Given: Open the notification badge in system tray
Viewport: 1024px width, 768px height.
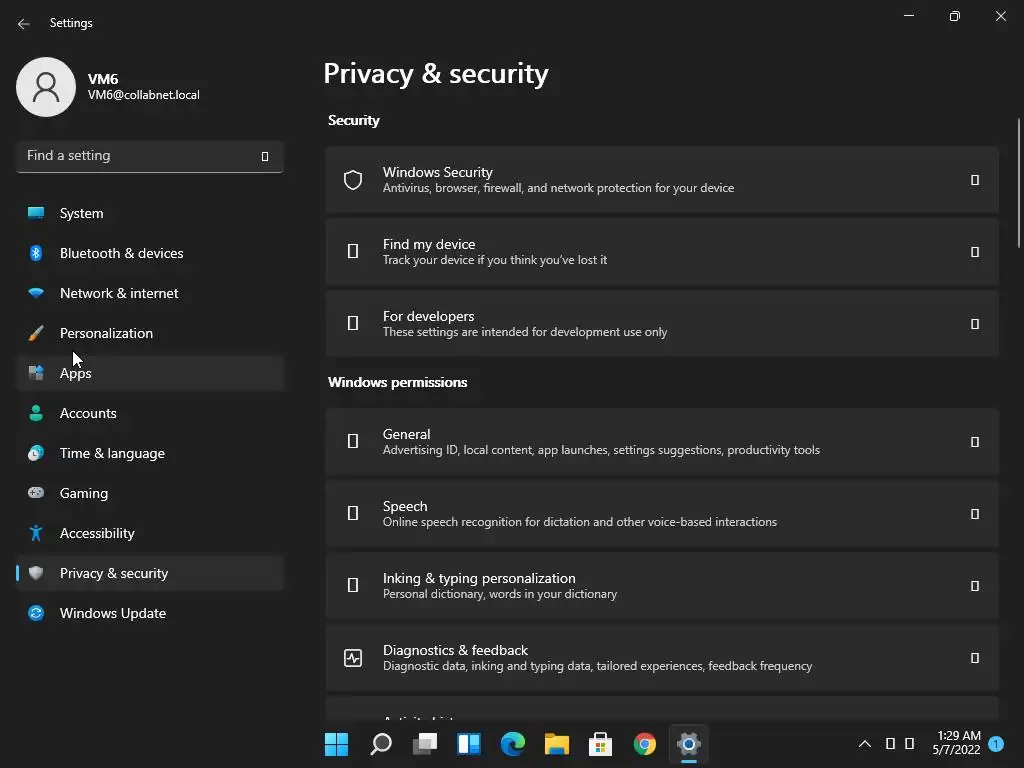Looking at the screenshot, I should 996,743.
